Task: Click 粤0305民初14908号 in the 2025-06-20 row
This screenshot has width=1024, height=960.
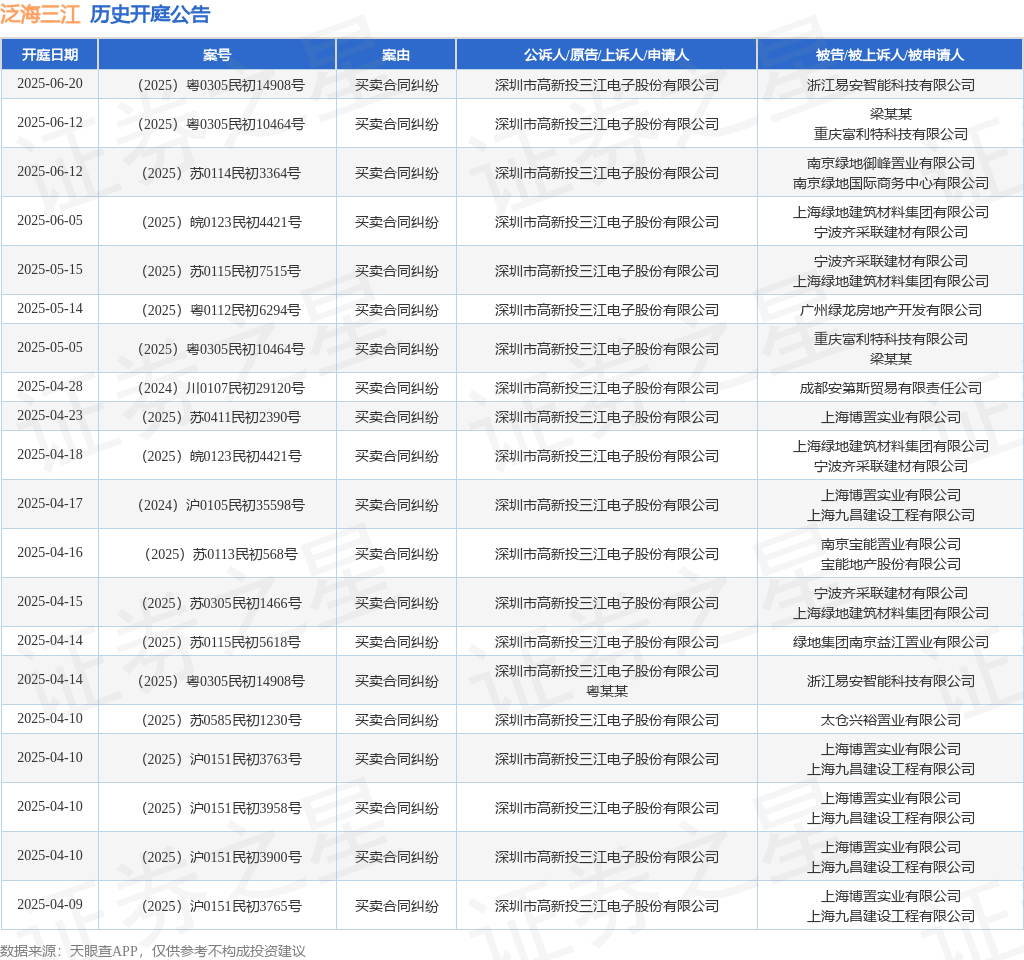Action: 245,85
